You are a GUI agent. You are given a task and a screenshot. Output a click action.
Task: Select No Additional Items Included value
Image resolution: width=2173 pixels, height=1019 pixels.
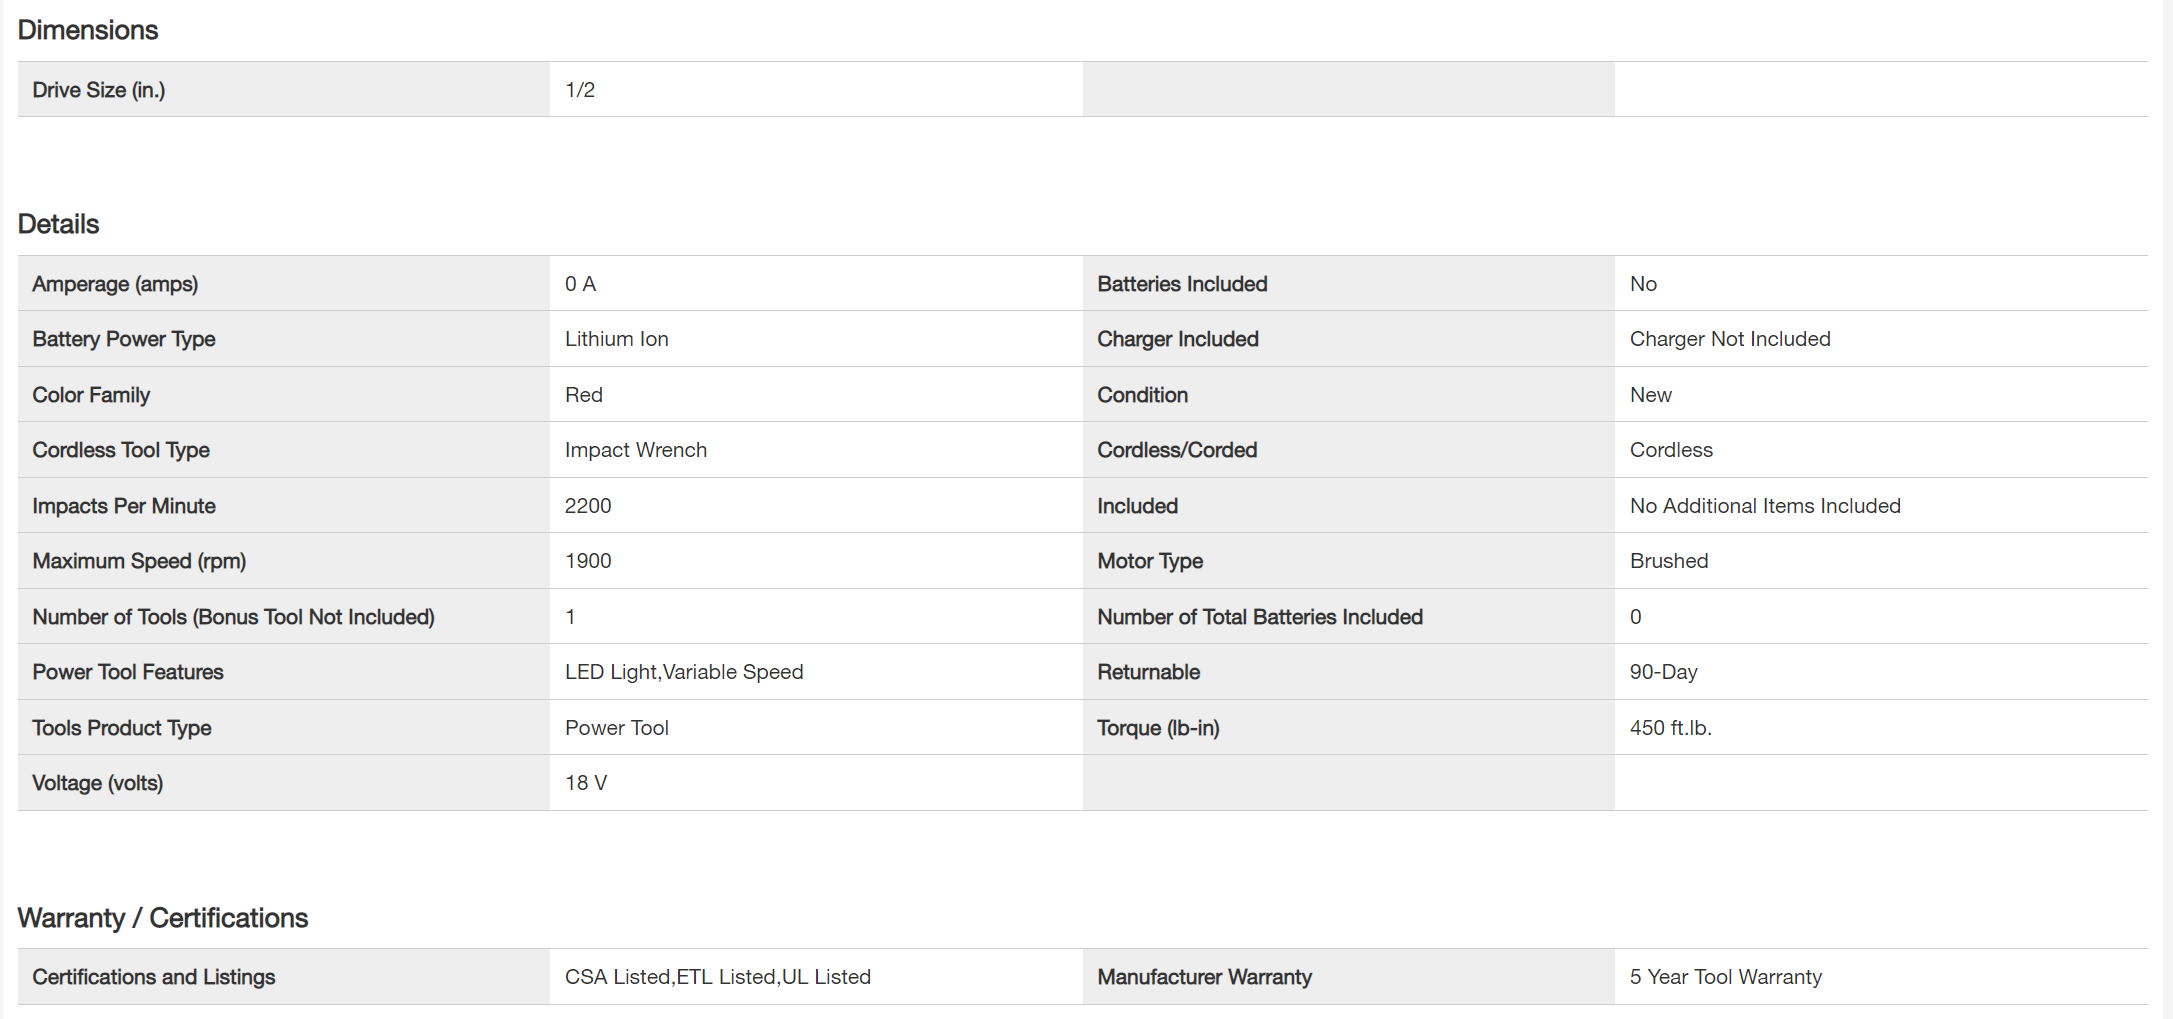pos(1765,506)
